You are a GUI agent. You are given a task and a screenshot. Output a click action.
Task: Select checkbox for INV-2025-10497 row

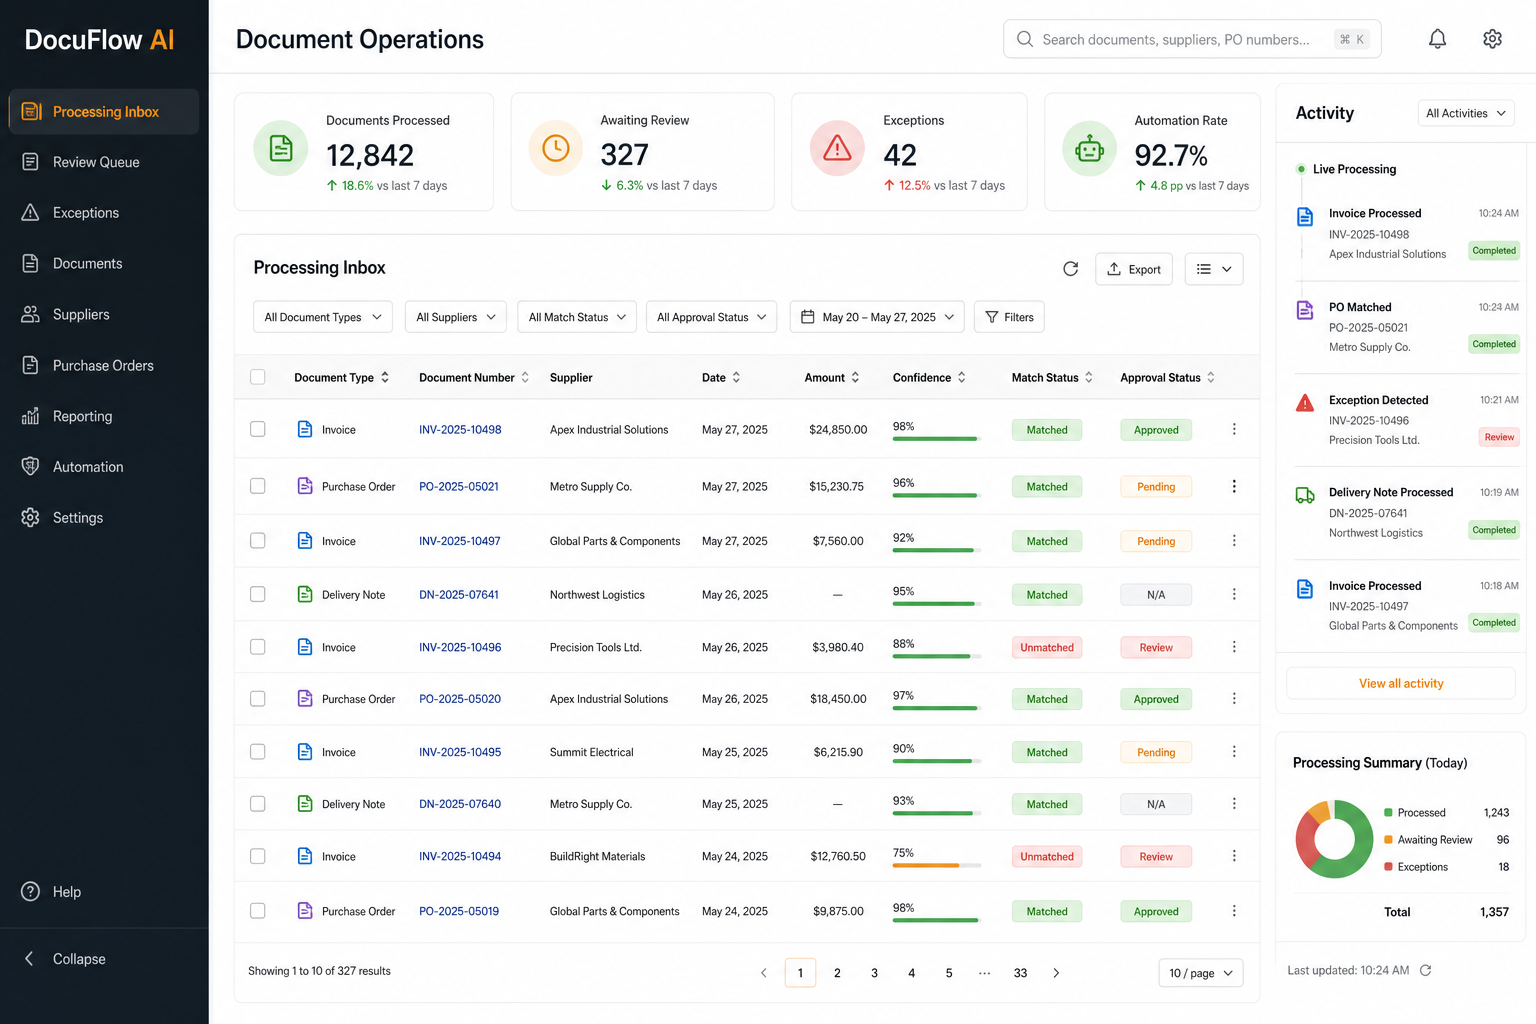(x=257, y=540)
